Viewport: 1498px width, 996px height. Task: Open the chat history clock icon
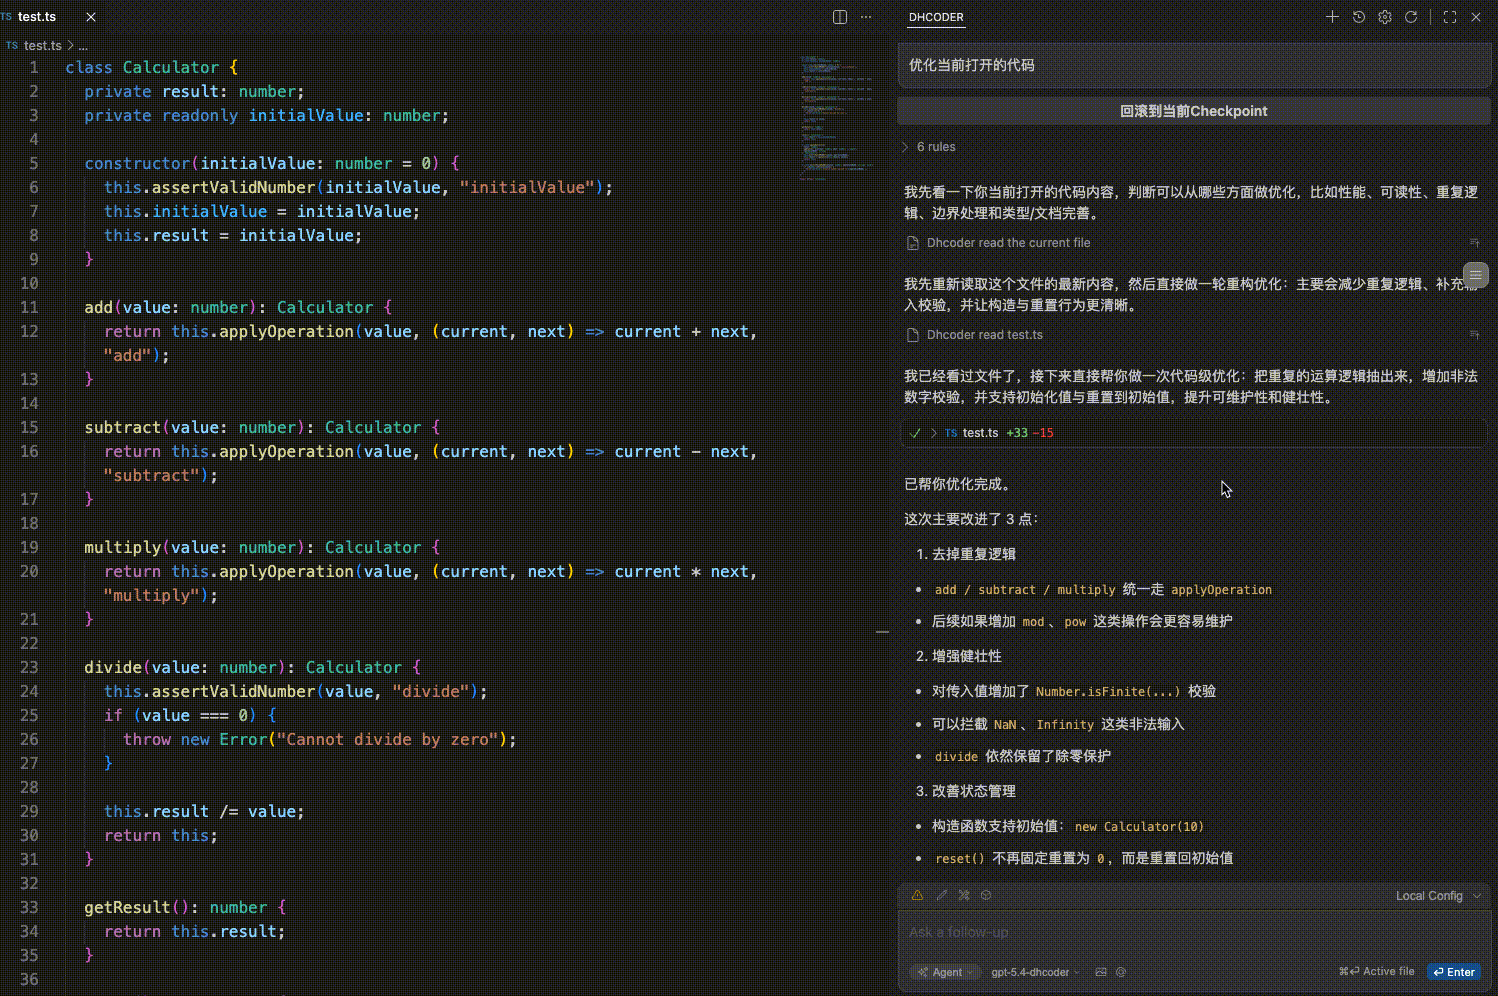pos(1358,17)
